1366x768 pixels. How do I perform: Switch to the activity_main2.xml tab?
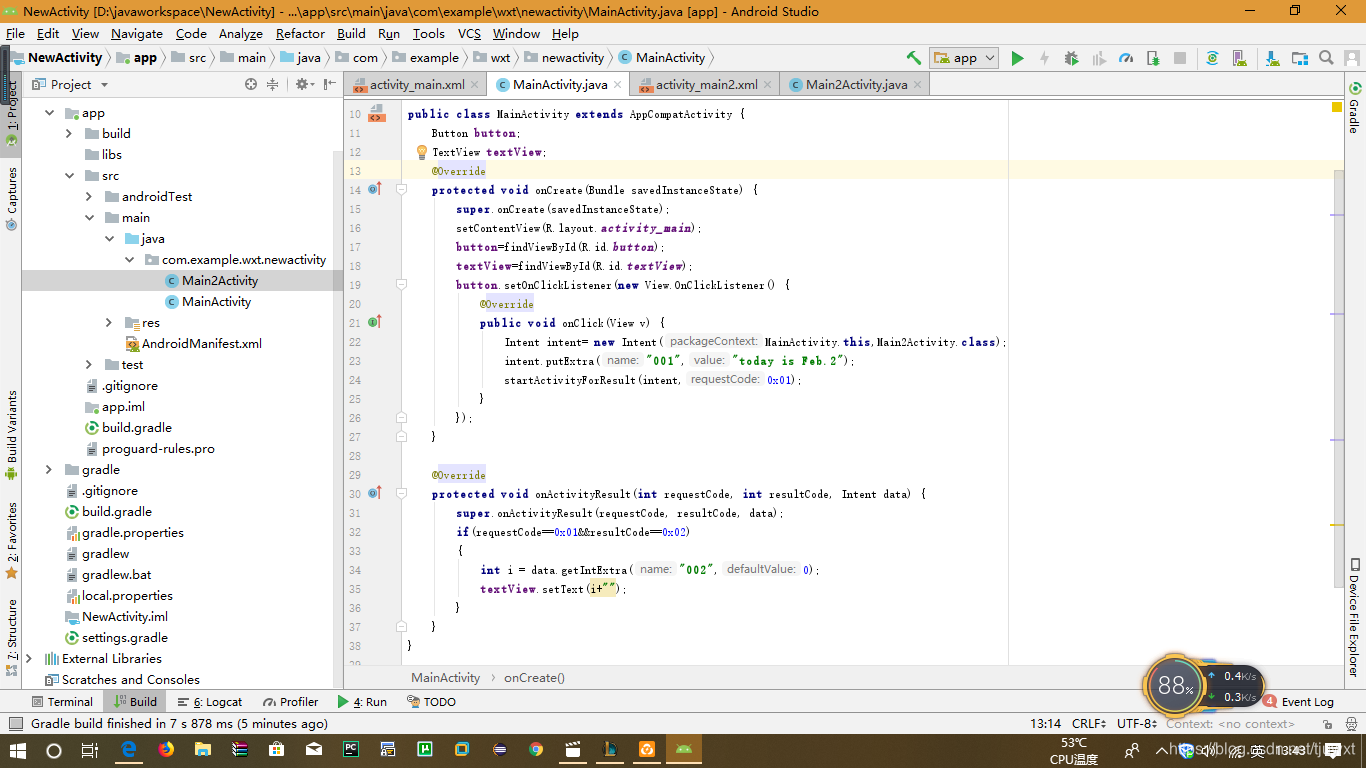pyautogui.click(x=707, y=85)
